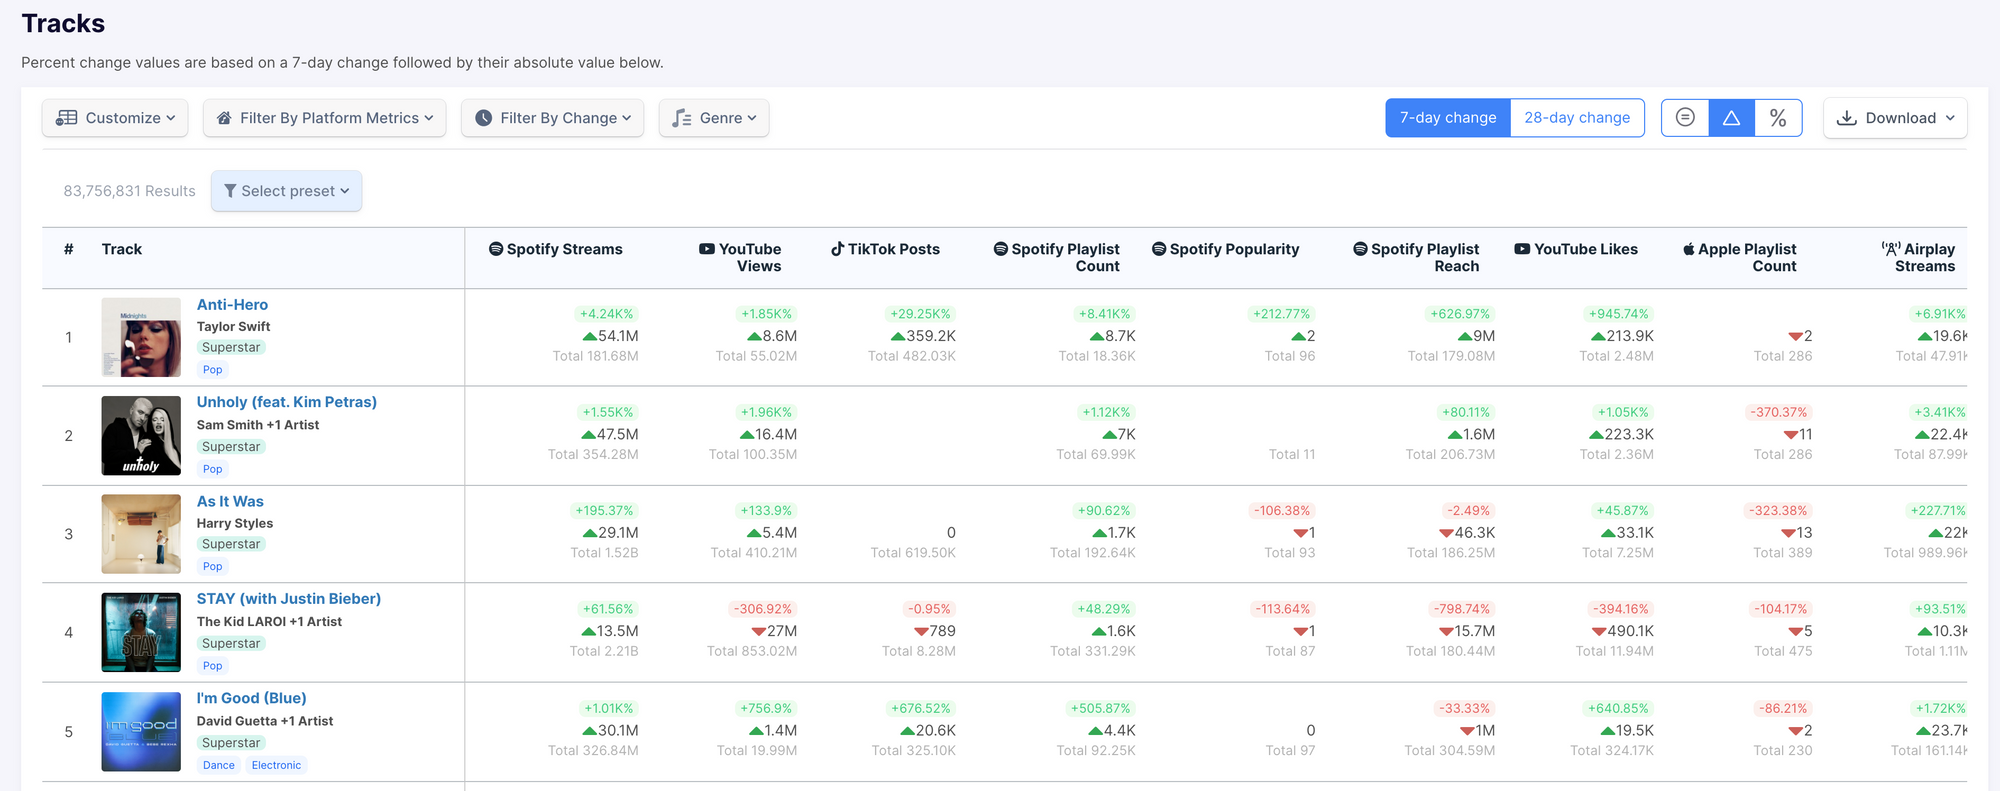
Task: Click the Download button
Action: coord(1894,118)
